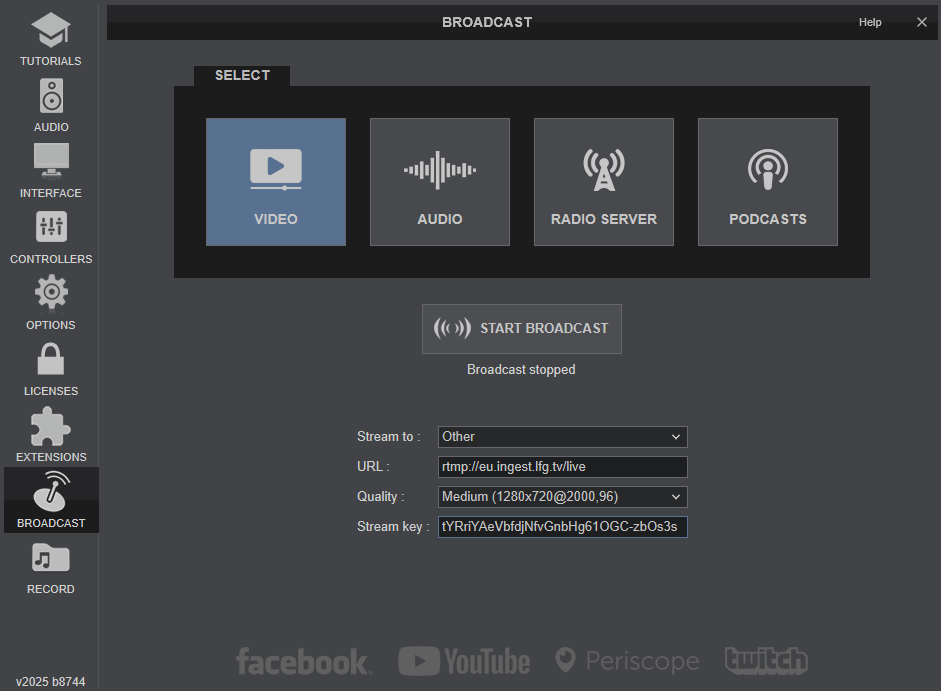The width and height of the screenshot is (941, 691).
Task: Select Video broadcast type tile
Action: [276, 182]
